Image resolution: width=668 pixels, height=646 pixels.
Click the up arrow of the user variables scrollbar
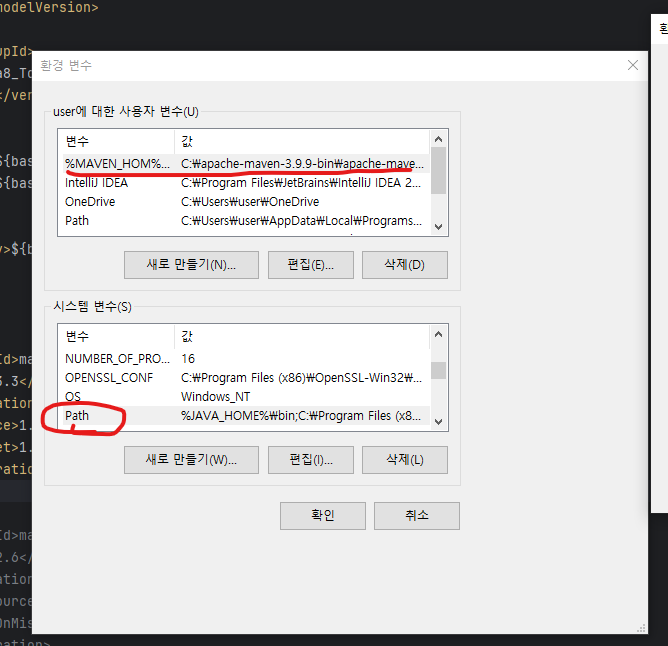pyautogui.click(x=438, y=139)
